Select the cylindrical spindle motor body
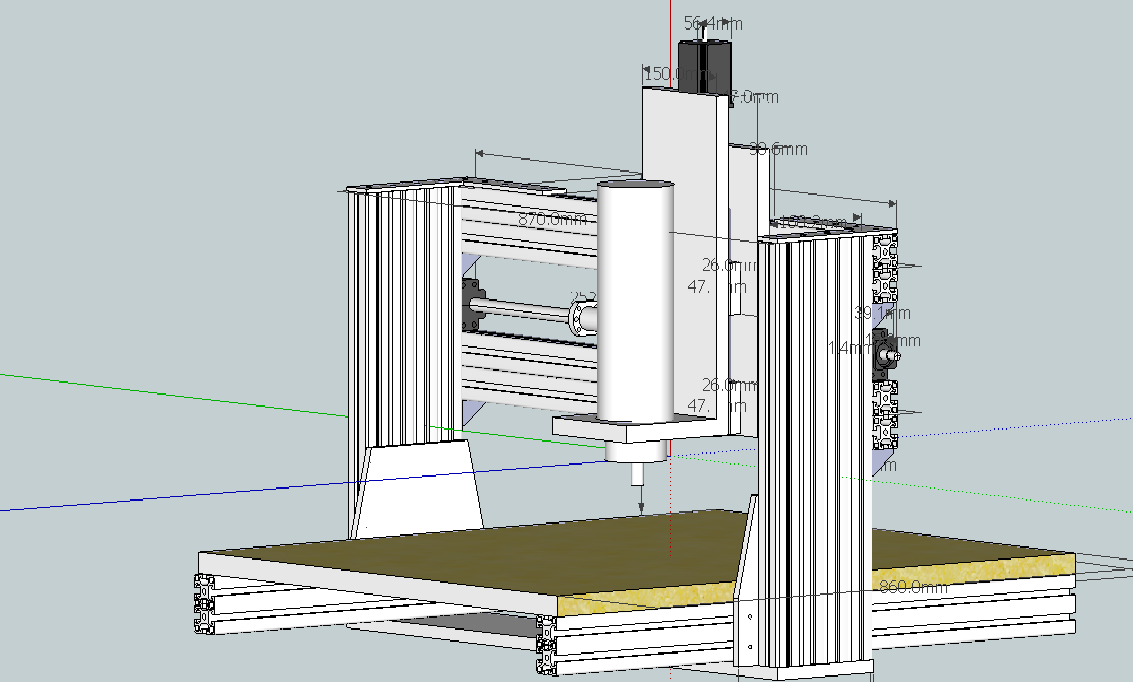 tap(635, 300)
